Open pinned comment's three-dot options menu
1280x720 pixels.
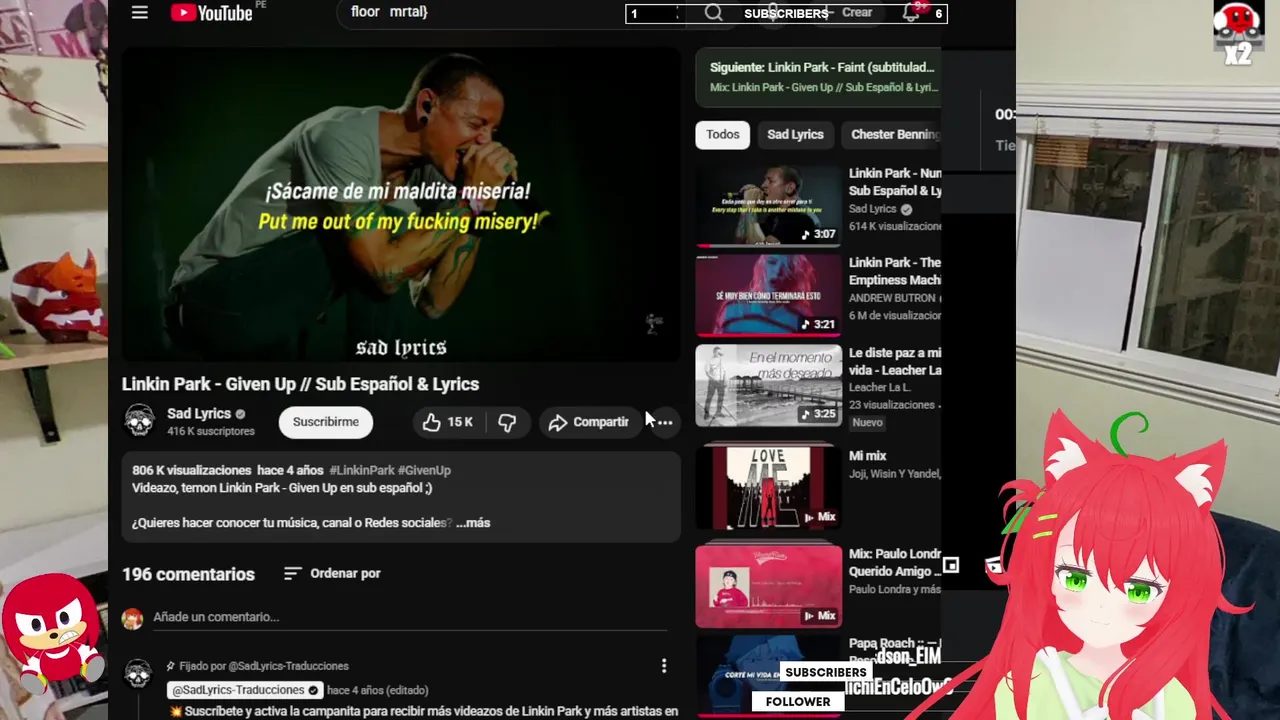click(x=663, y=666)
